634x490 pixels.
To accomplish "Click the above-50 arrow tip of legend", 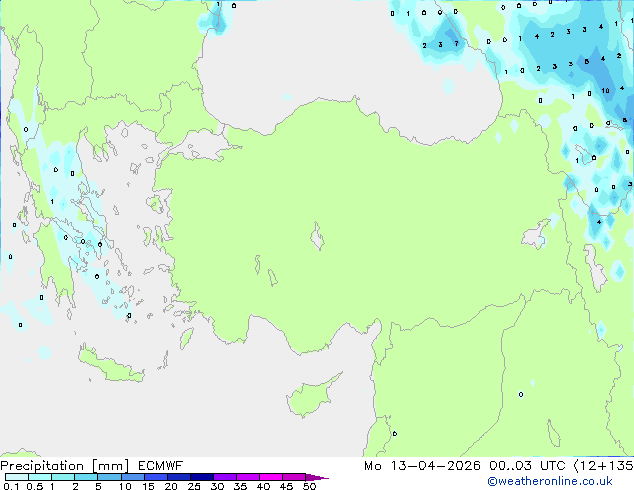I will [317, 477].
